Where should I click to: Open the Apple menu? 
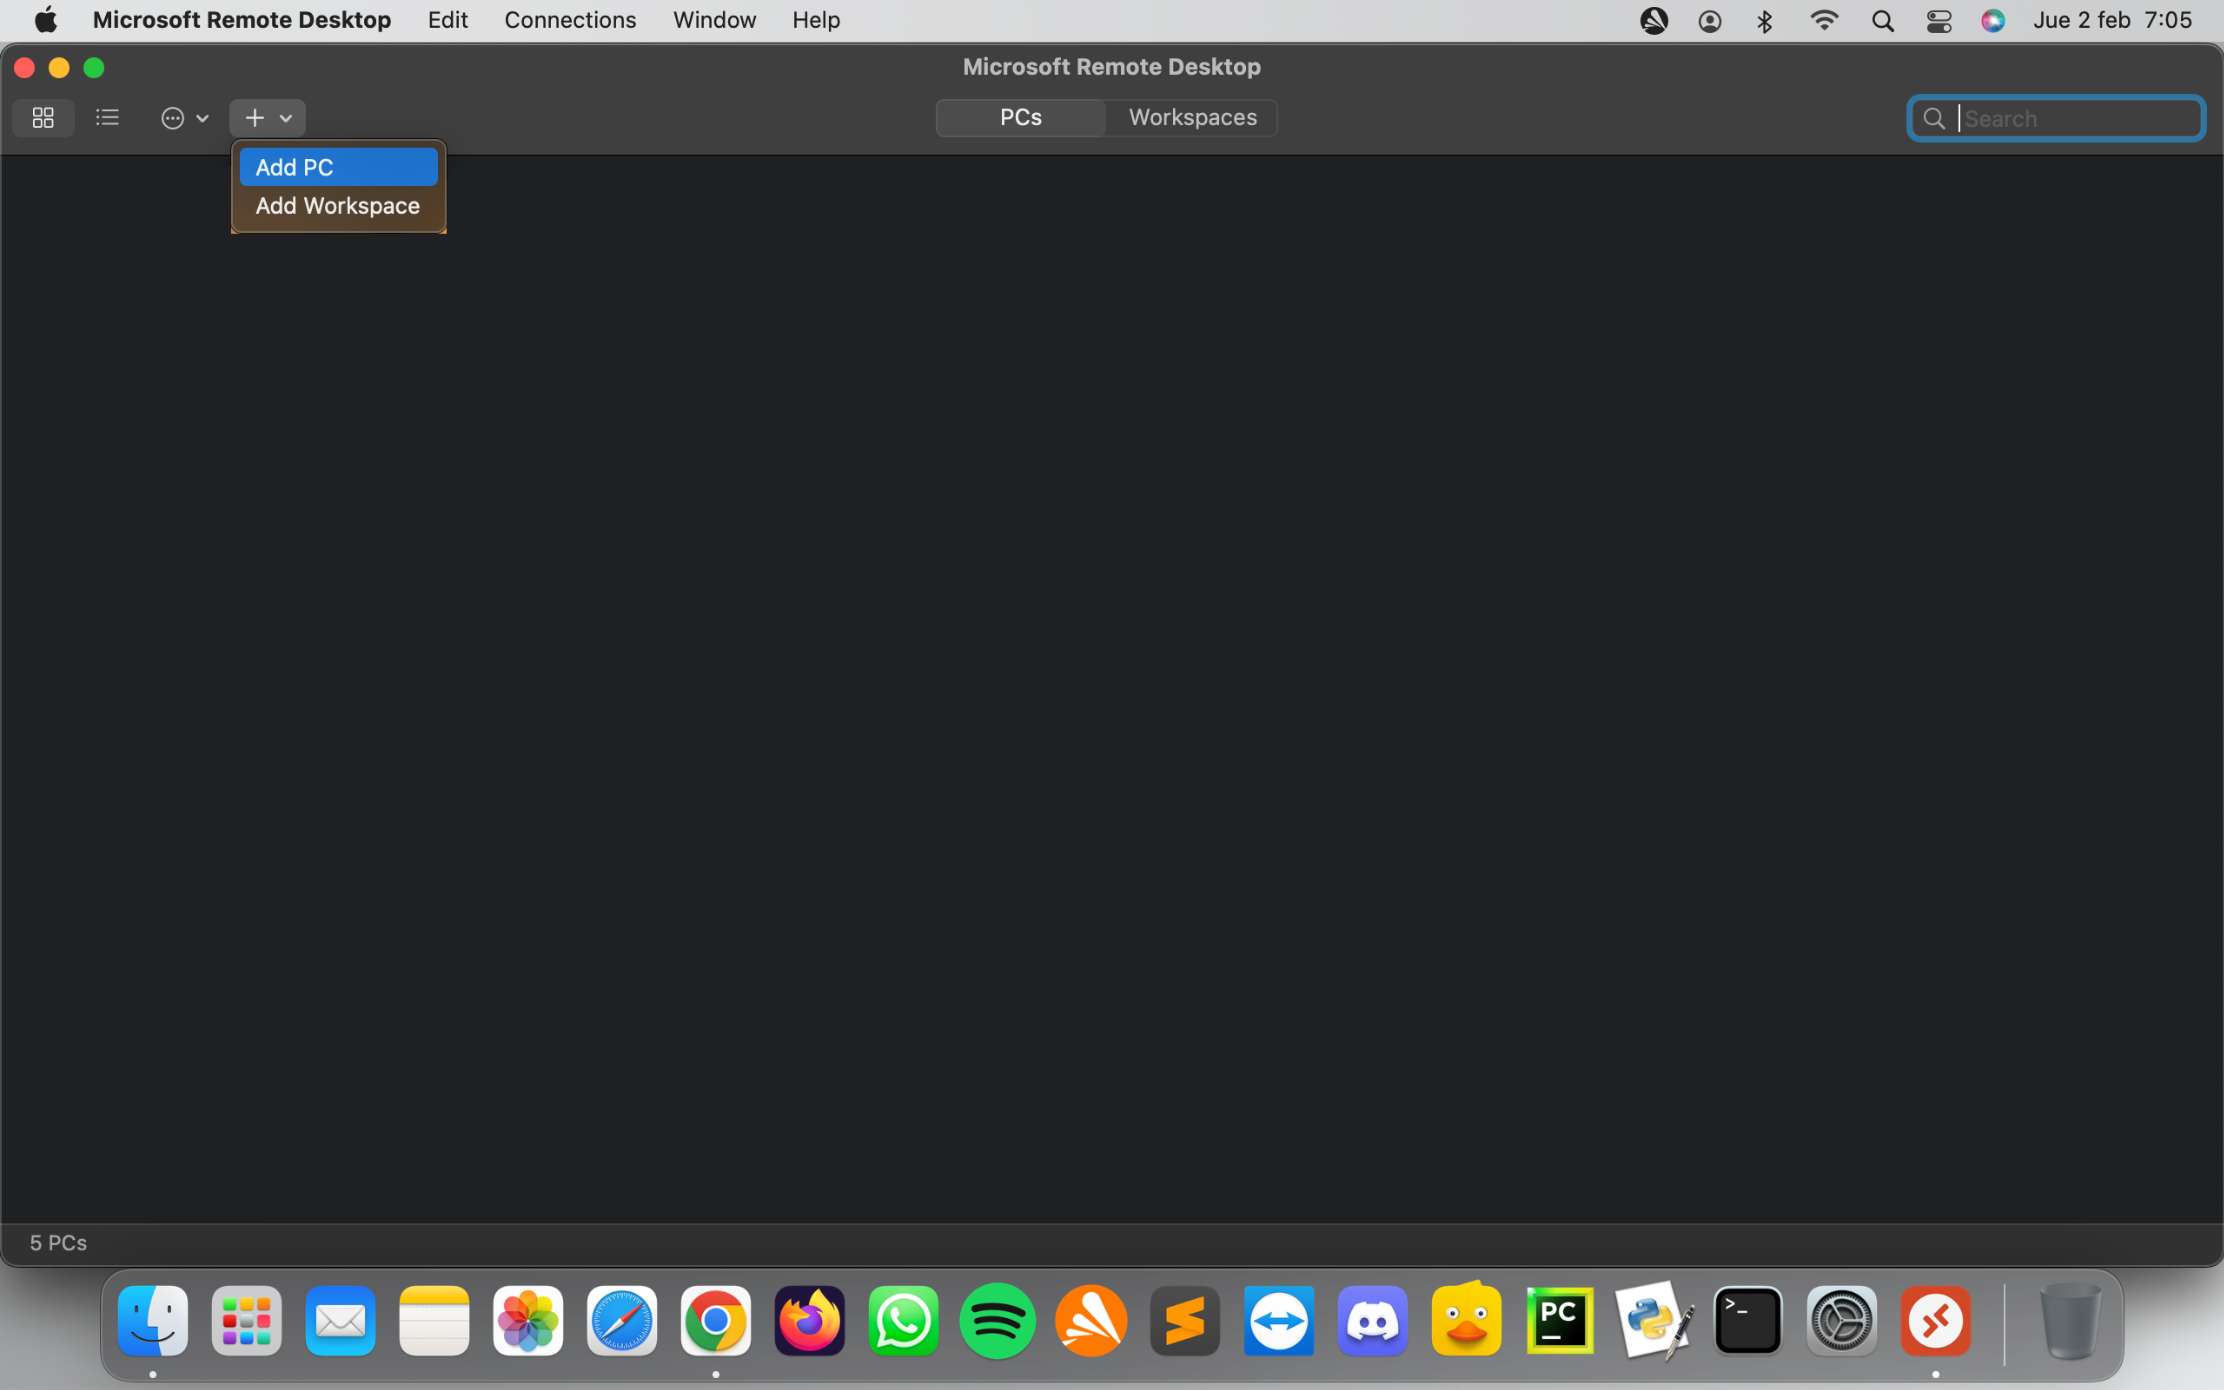coord(46,20)
